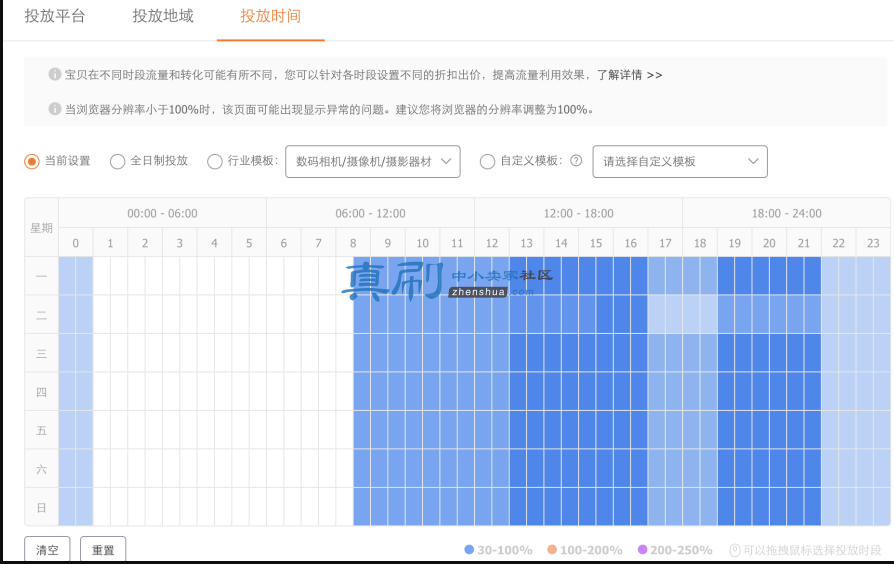894x564 pixels.
Task: Click the info icon beside the 当浏览器分辨率 notice
Action: click(55, 109)
